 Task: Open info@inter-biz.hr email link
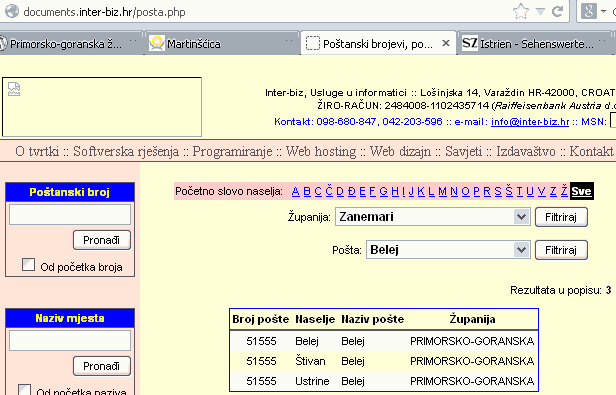[530, 122]
